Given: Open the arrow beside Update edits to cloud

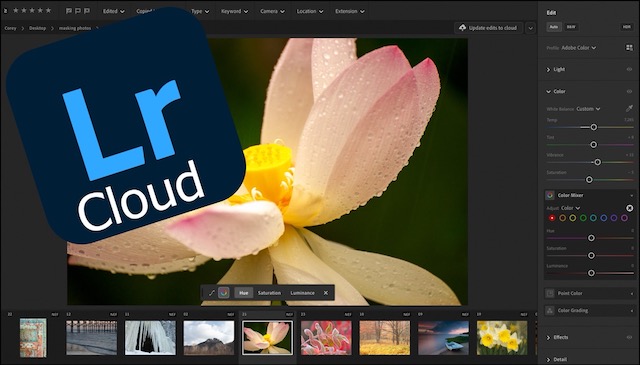Looking at the screenshot, I should pyautogui.click(x=531, y=28).
